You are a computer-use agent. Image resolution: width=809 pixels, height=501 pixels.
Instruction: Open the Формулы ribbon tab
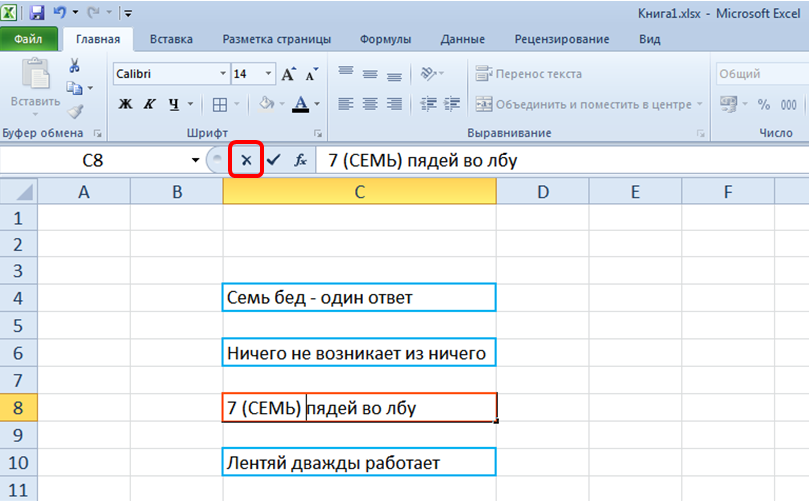(x=386, y=39)
